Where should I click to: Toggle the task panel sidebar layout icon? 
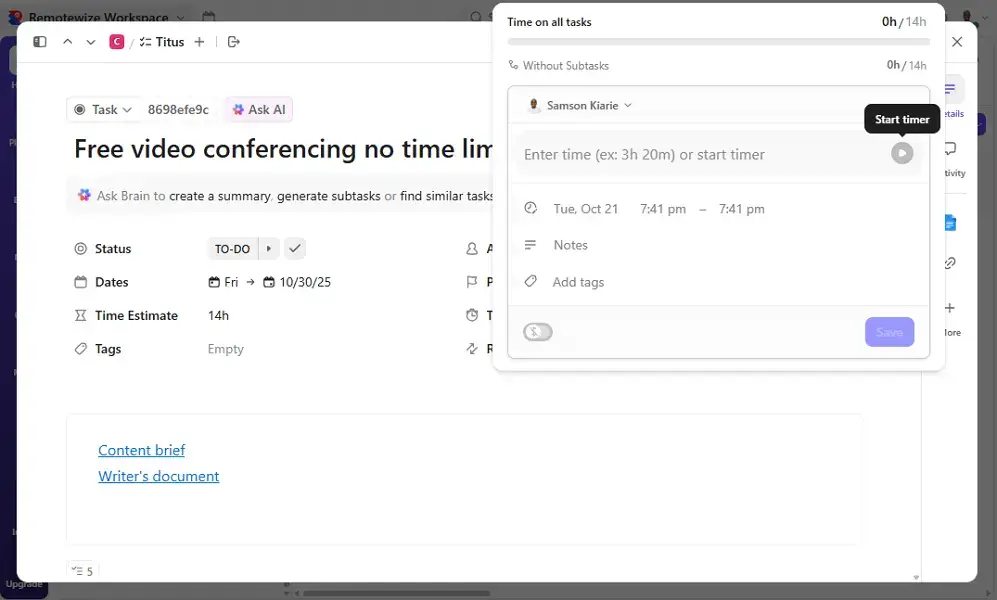[40, 41]
